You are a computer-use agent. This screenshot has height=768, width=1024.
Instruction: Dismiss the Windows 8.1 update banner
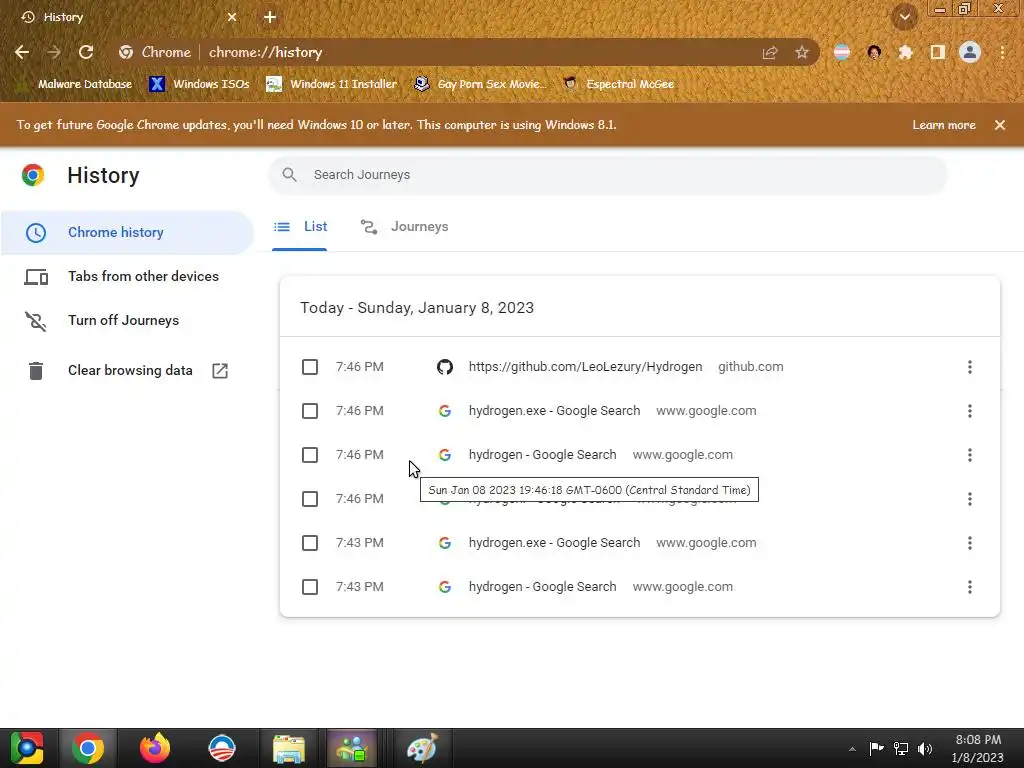[x=1000, y=125]
